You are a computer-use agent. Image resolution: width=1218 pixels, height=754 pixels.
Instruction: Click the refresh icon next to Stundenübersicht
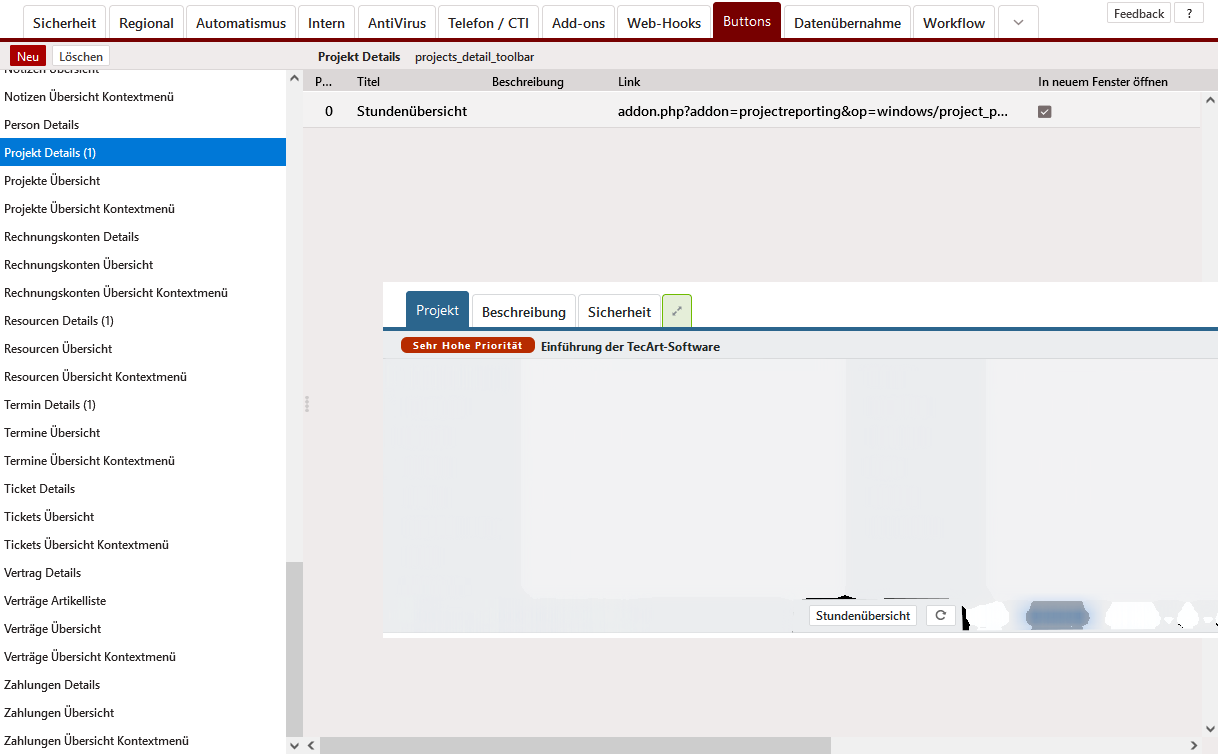coord(940,615)
